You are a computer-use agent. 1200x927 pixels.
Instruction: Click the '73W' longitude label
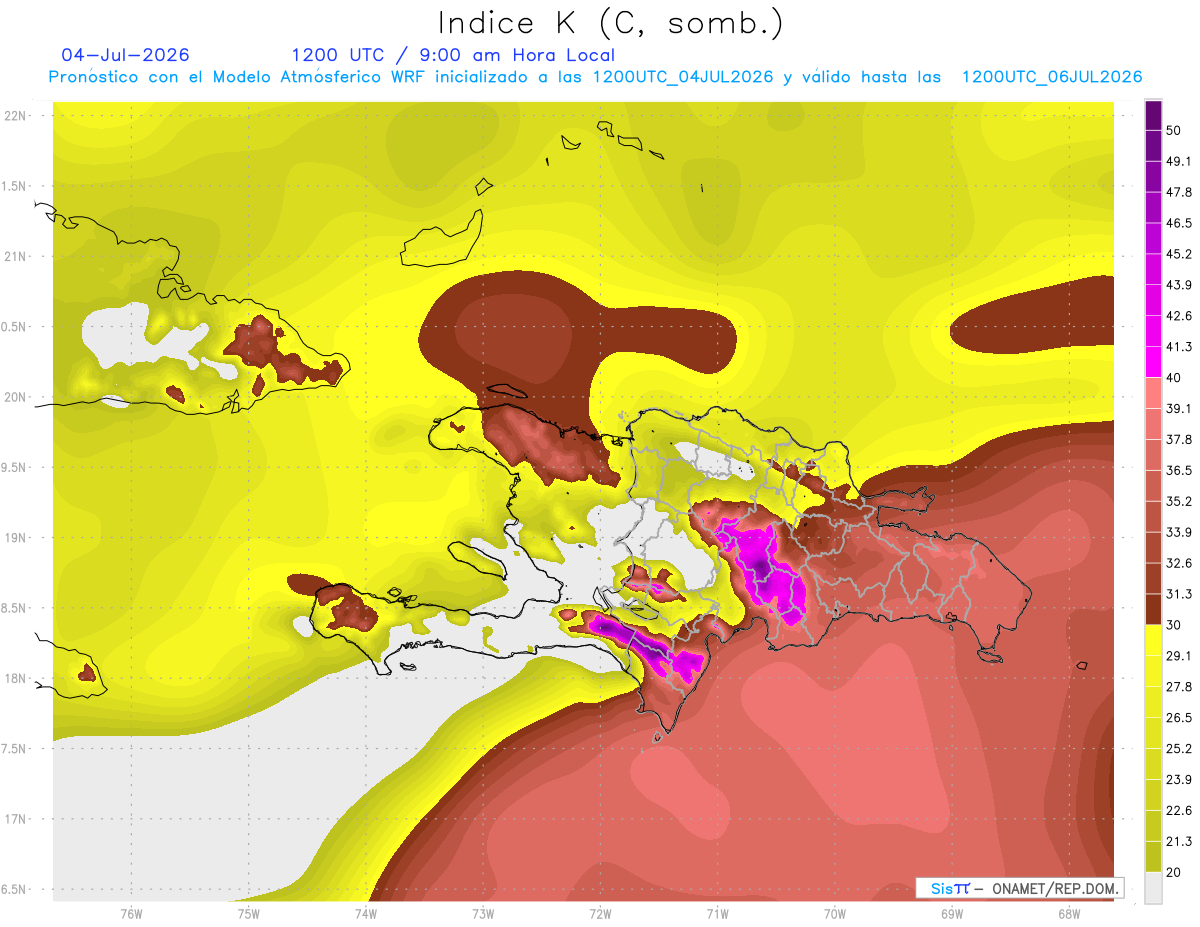pos(483,913)
